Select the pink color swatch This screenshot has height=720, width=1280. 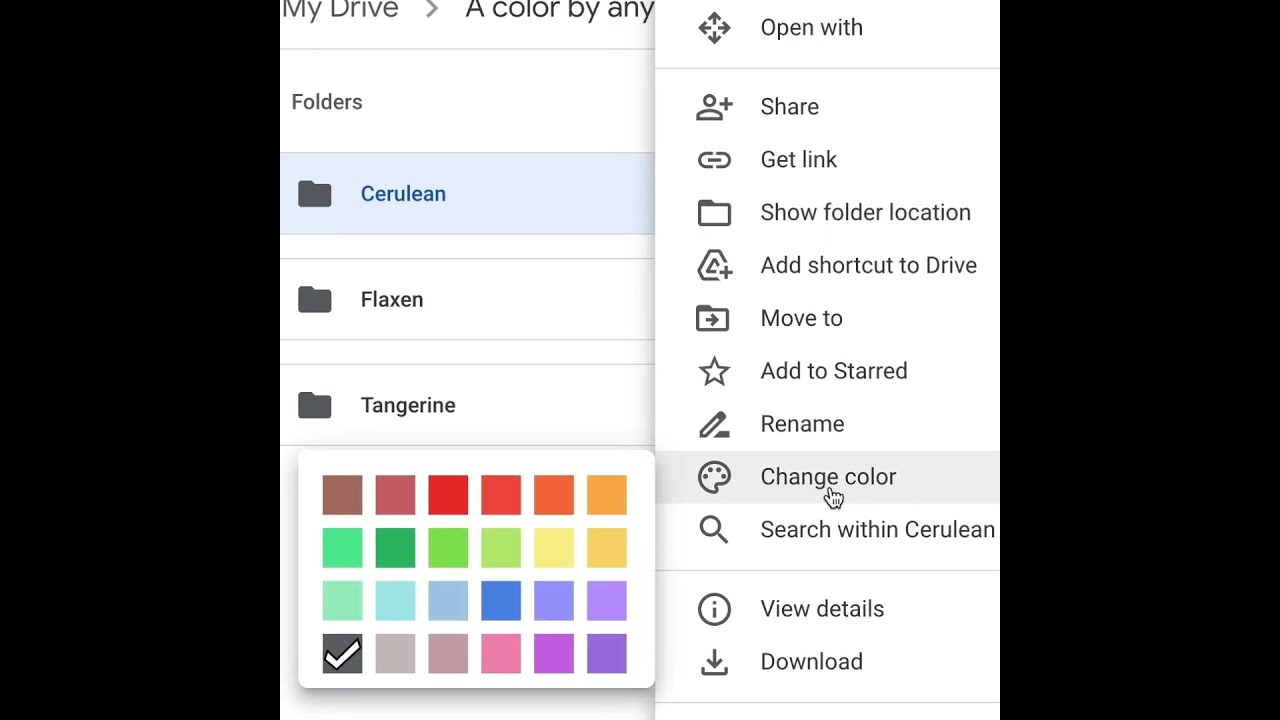[501, 654]
